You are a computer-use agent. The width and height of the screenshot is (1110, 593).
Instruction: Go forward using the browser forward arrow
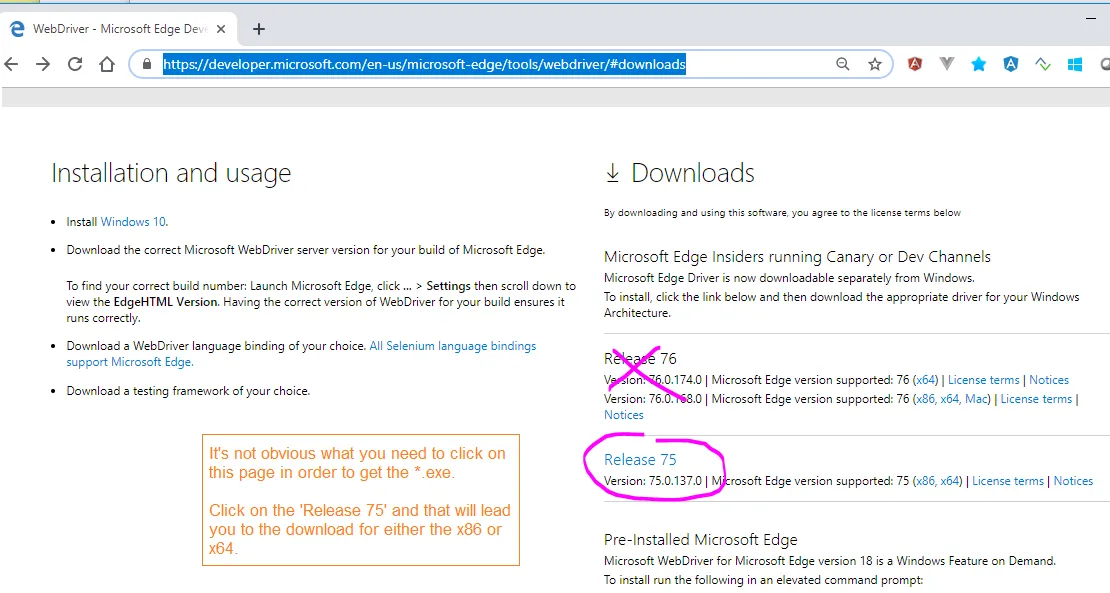(x=43, y=64)
